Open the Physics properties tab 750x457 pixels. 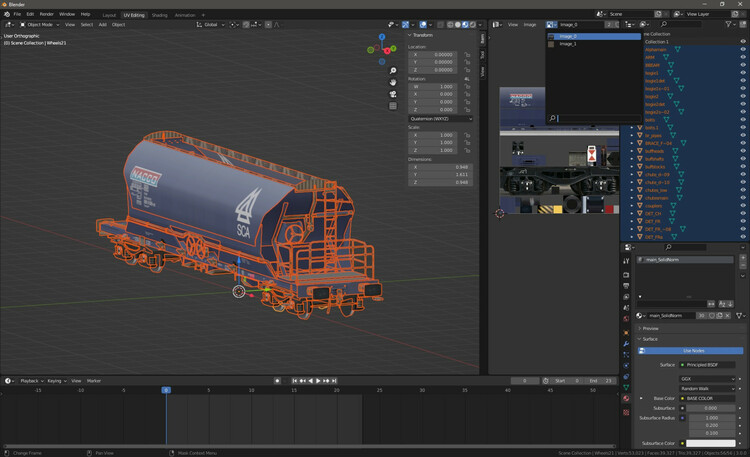tap(626, 366)
